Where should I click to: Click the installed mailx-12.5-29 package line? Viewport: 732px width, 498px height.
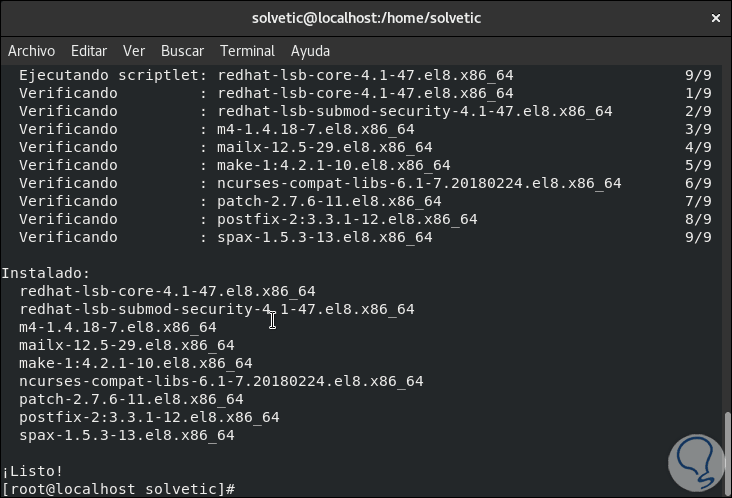126,345
